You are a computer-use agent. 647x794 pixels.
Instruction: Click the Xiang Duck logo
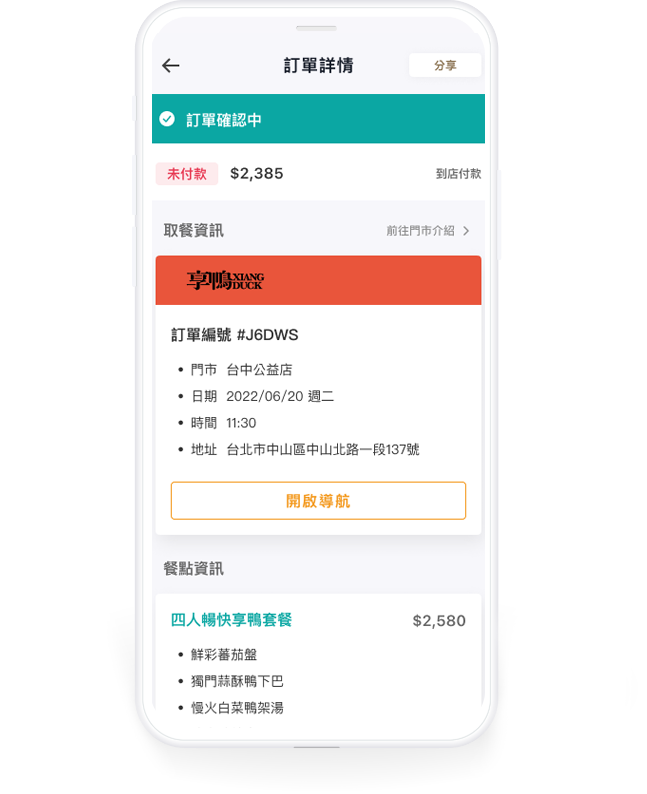[225, 281]
